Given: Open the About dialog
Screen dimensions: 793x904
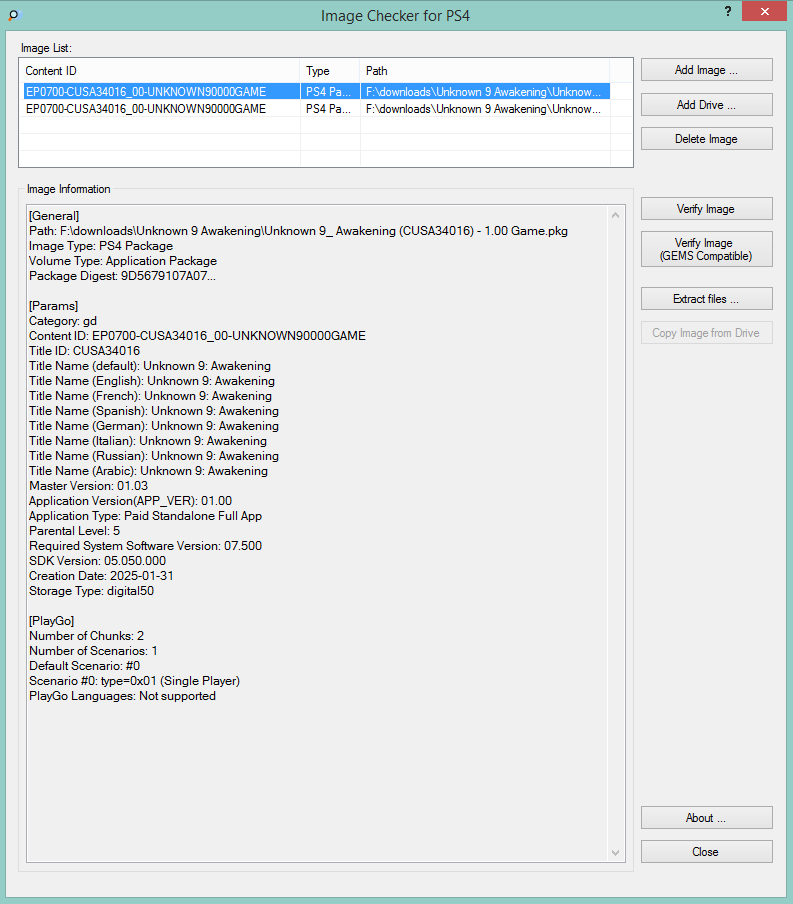Looking at the screenshot, I should pyautogui.click(x=706, y=818).
